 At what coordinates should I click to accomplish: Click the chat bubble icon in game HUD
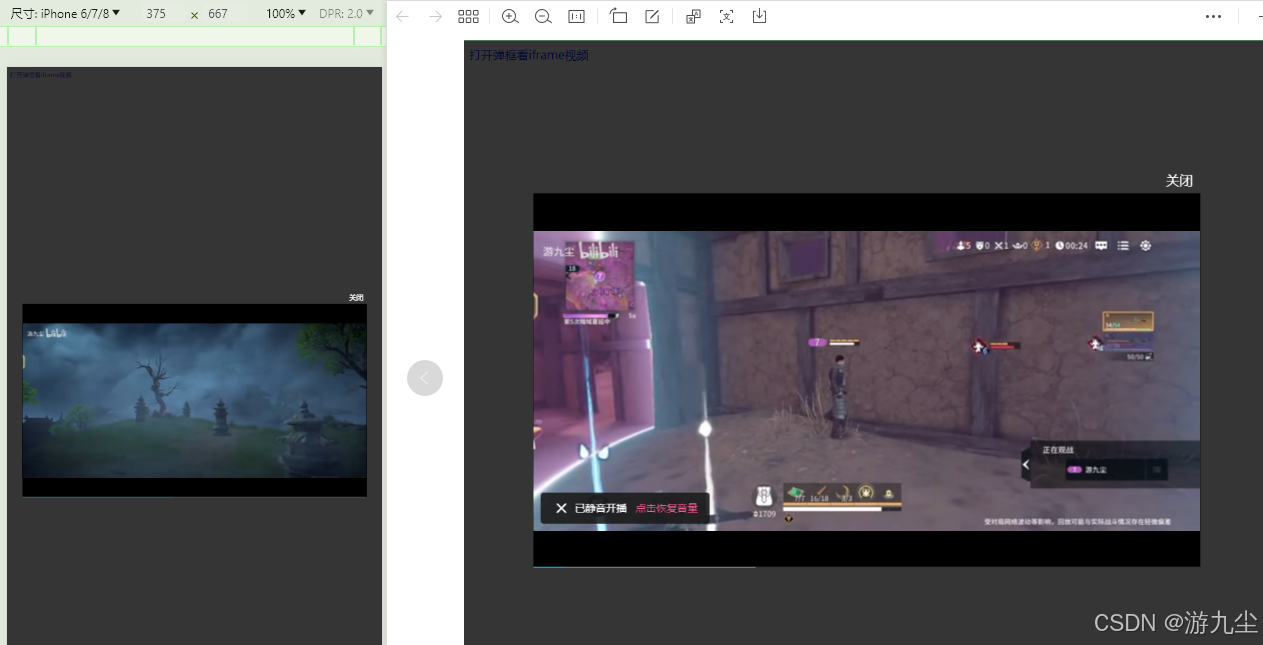click(1101, 245)
